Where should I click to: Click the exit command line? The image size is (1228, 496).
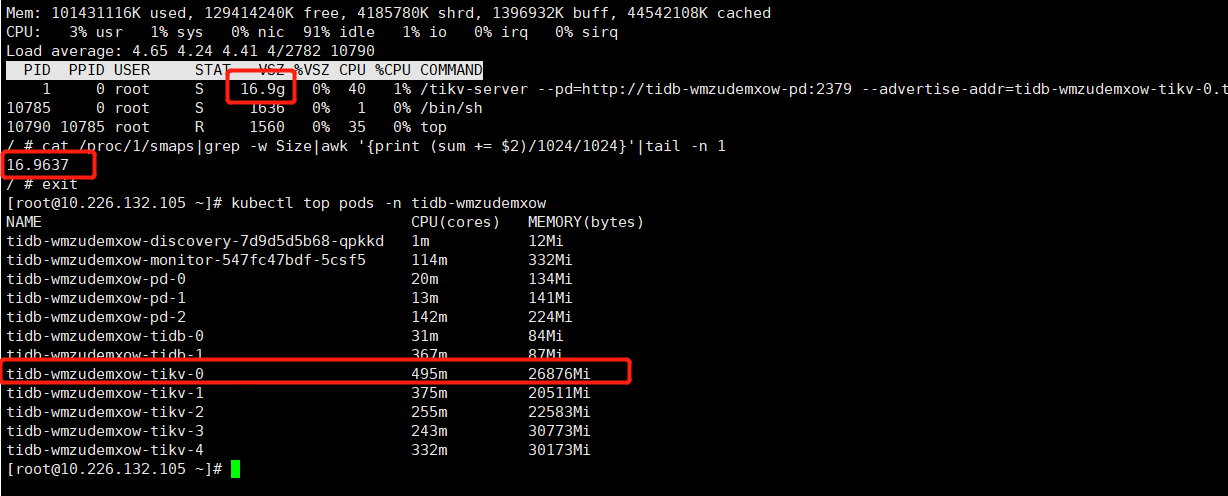click(x=42, y=184)
